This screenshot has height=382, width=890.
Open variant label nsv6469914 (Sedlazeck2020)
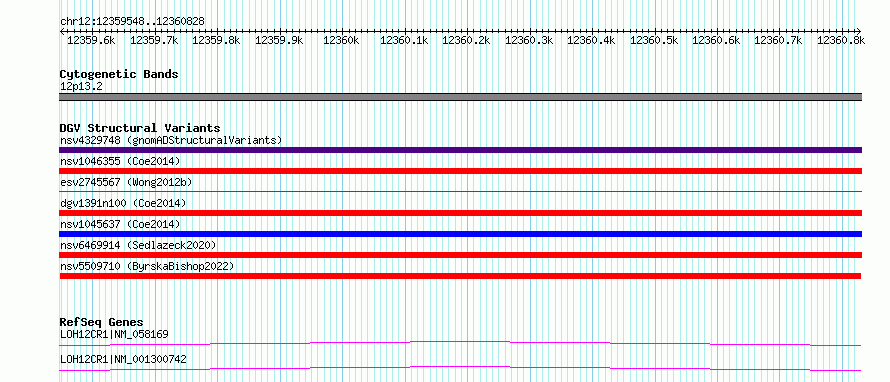coord(138,245)
